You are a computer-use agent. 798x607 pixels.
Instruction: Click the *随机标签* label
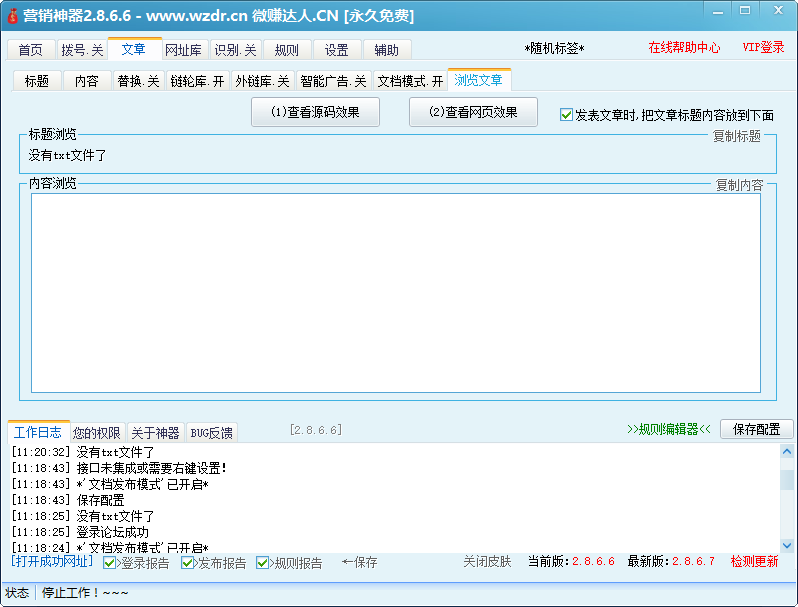(554, 48)
